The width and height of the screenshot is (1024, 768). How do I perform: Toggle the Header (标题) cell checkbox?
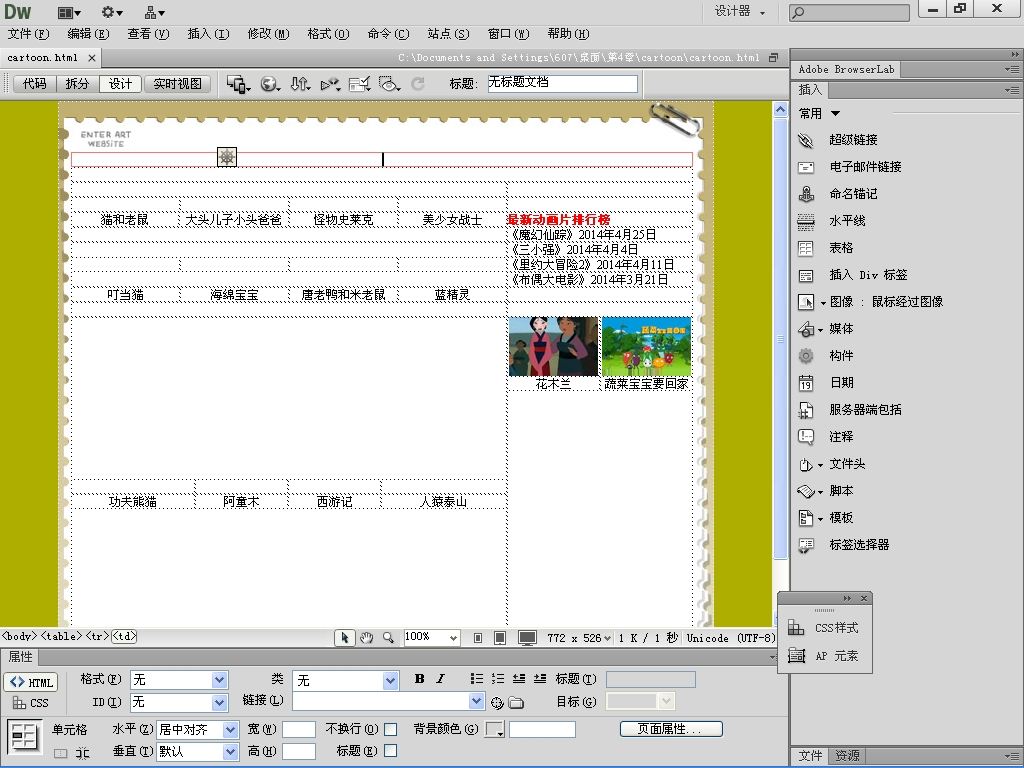(391, 751)
